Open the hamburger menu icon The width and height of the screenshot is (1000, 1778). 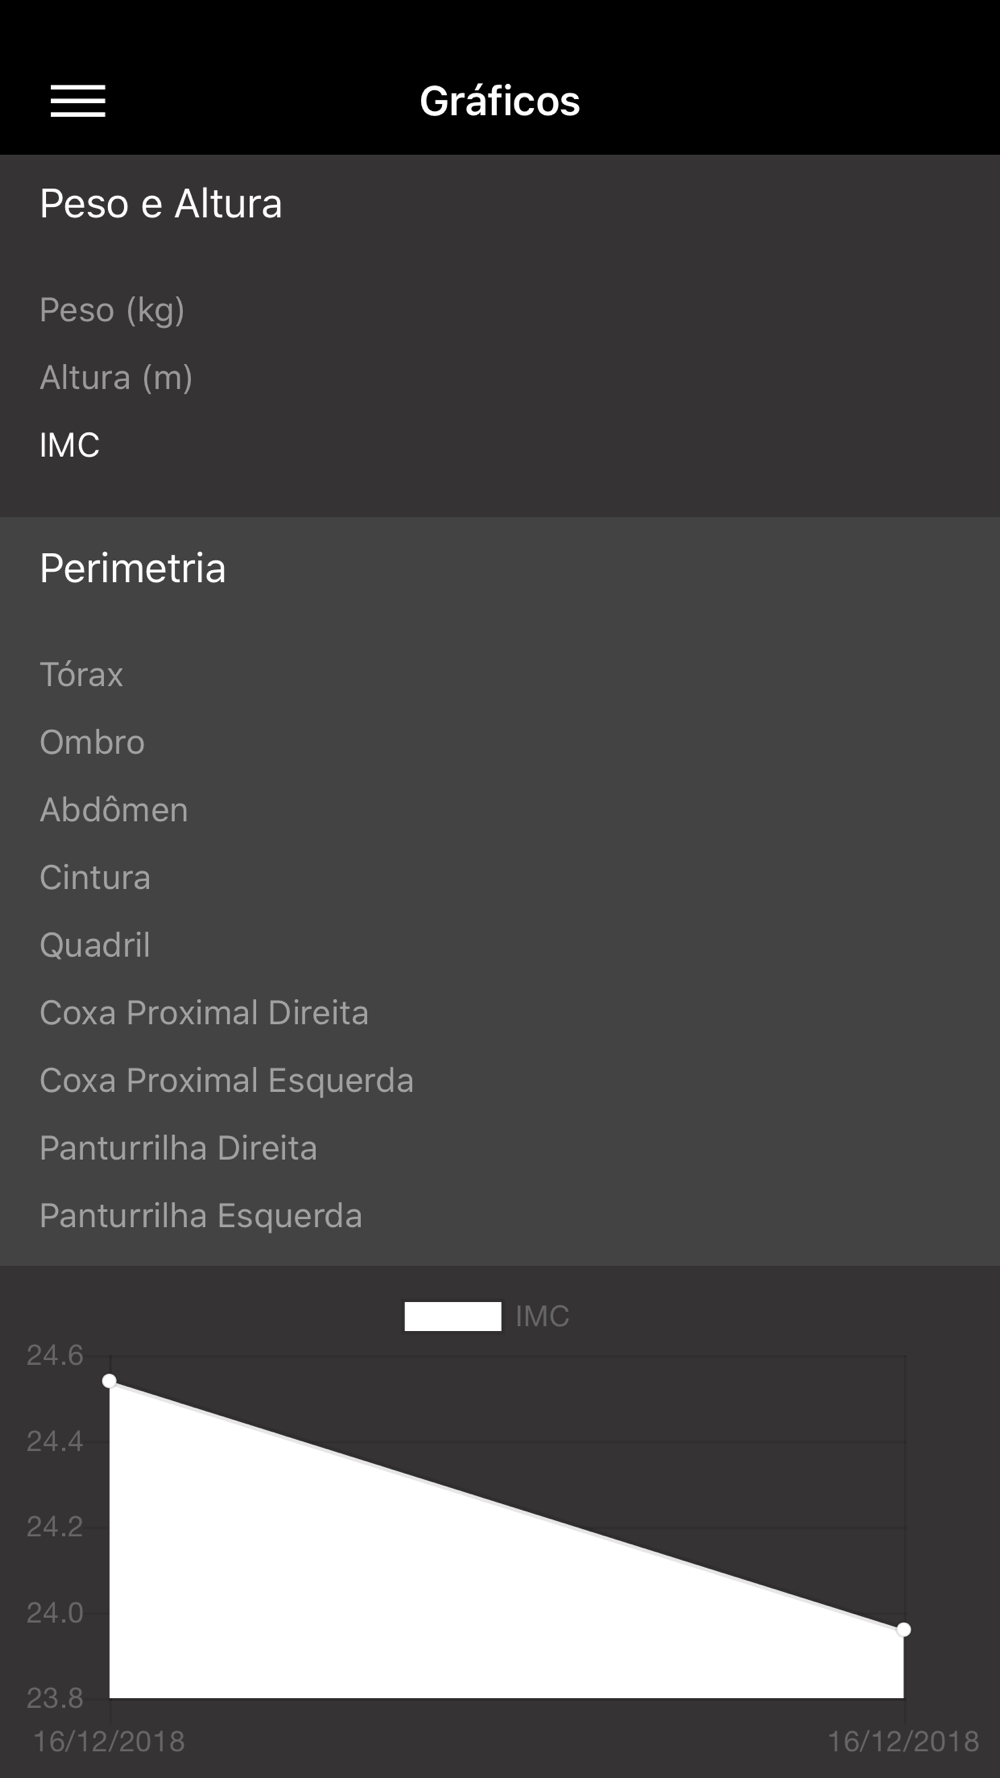click(78, 101)
